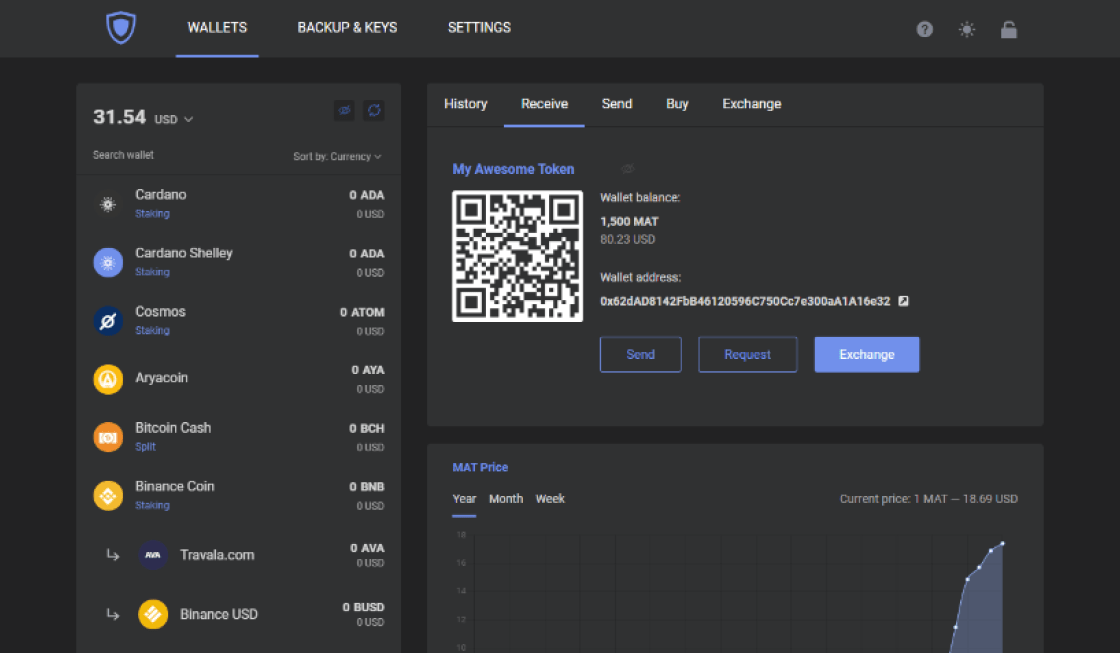Open the USD currency dropdown

click(x=174, y=119)
